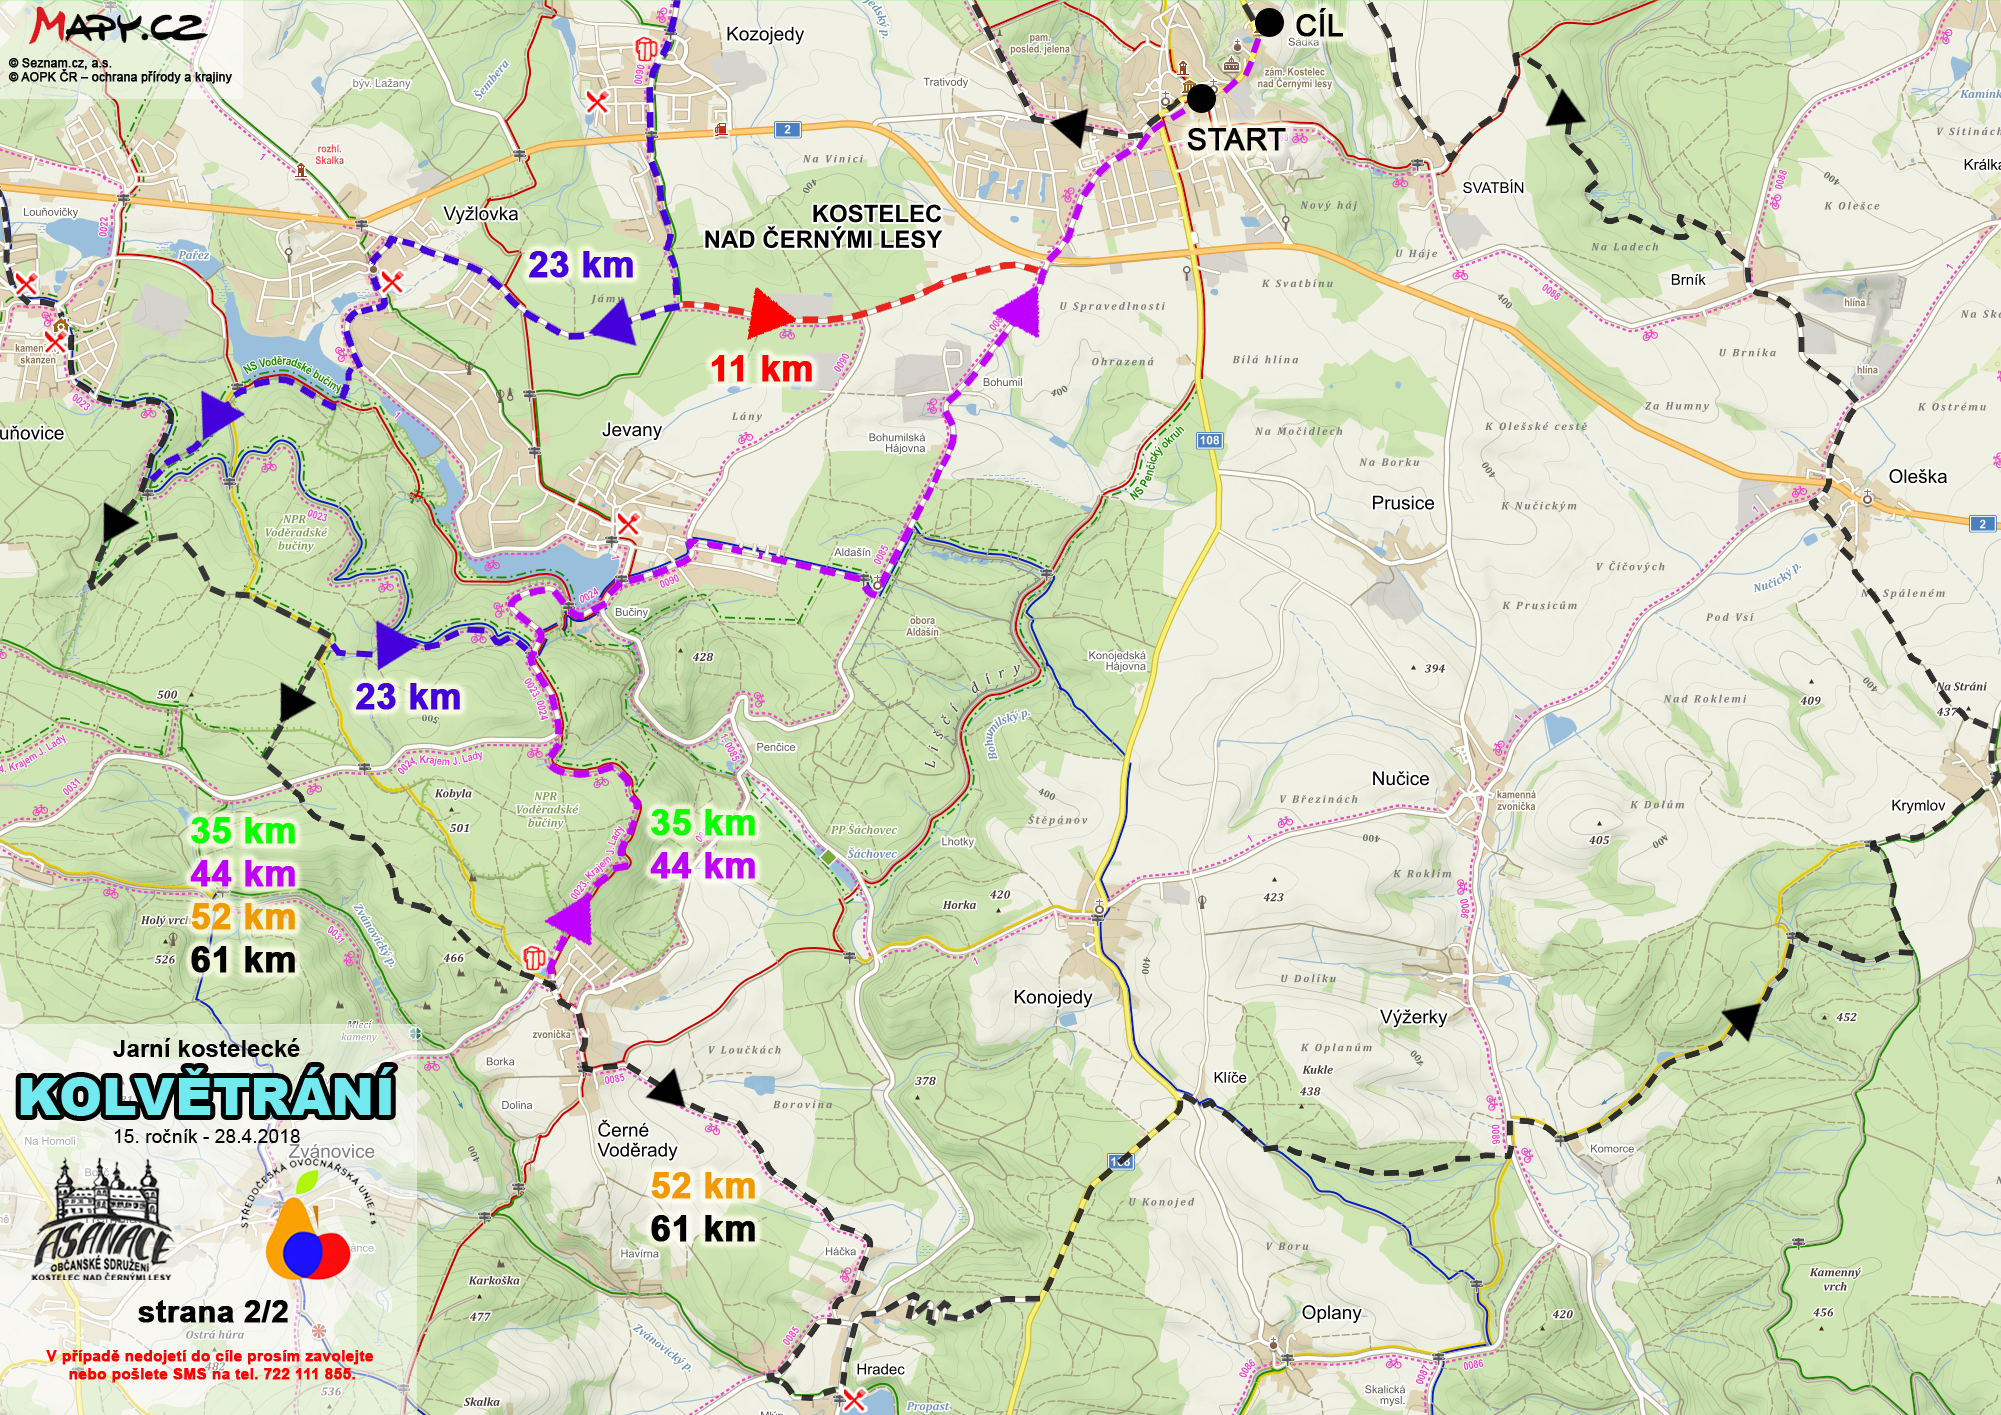Click the red X marker at Hradec
The height and width of the screenshot is (1415, 2001).
[x=853, y=1399]
